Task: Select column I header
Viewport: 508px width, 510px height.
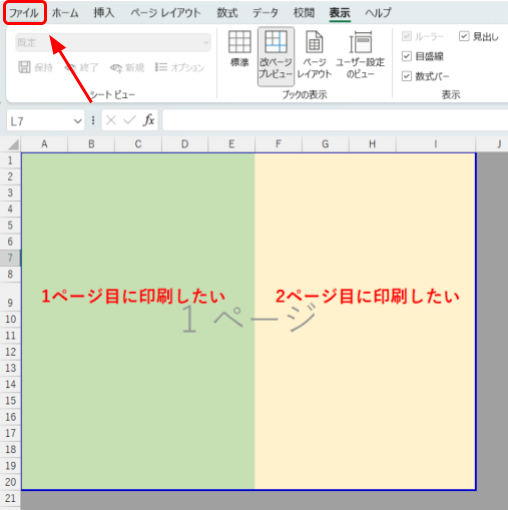Action: point(436,144)
